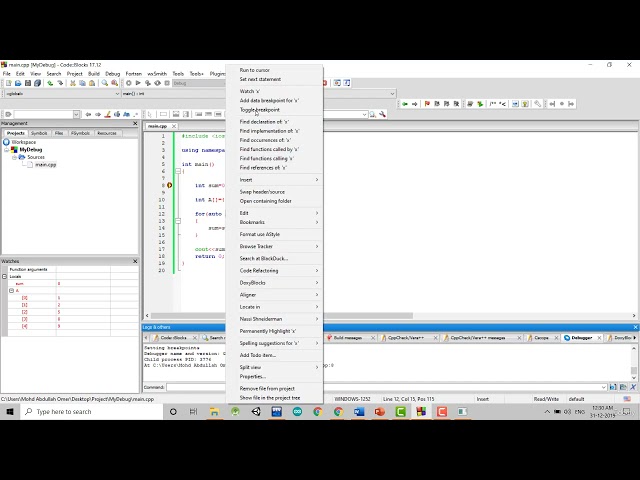This screenshot has width=640, height=480.
Task: Open File Explorer from the taskbar
Action: (x=214, y=411)
